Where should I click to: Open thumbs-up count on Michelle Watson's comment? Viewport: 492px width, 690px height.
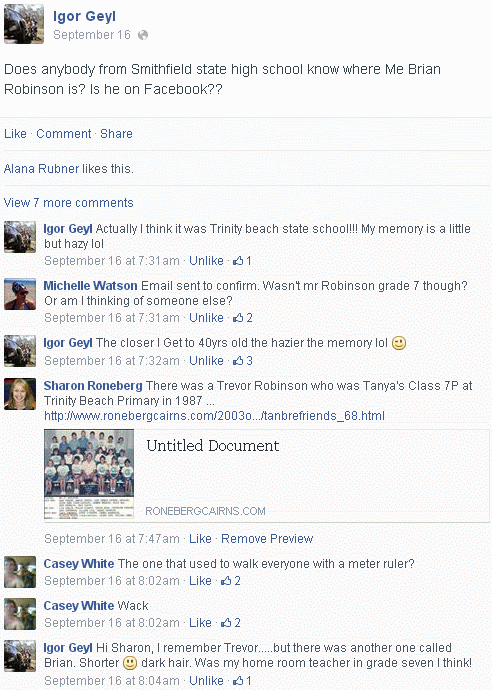(x=242, y=318)
